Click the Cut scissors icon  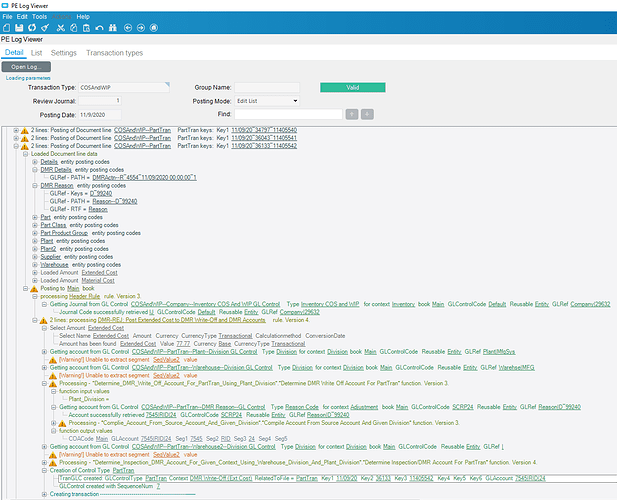61,28
